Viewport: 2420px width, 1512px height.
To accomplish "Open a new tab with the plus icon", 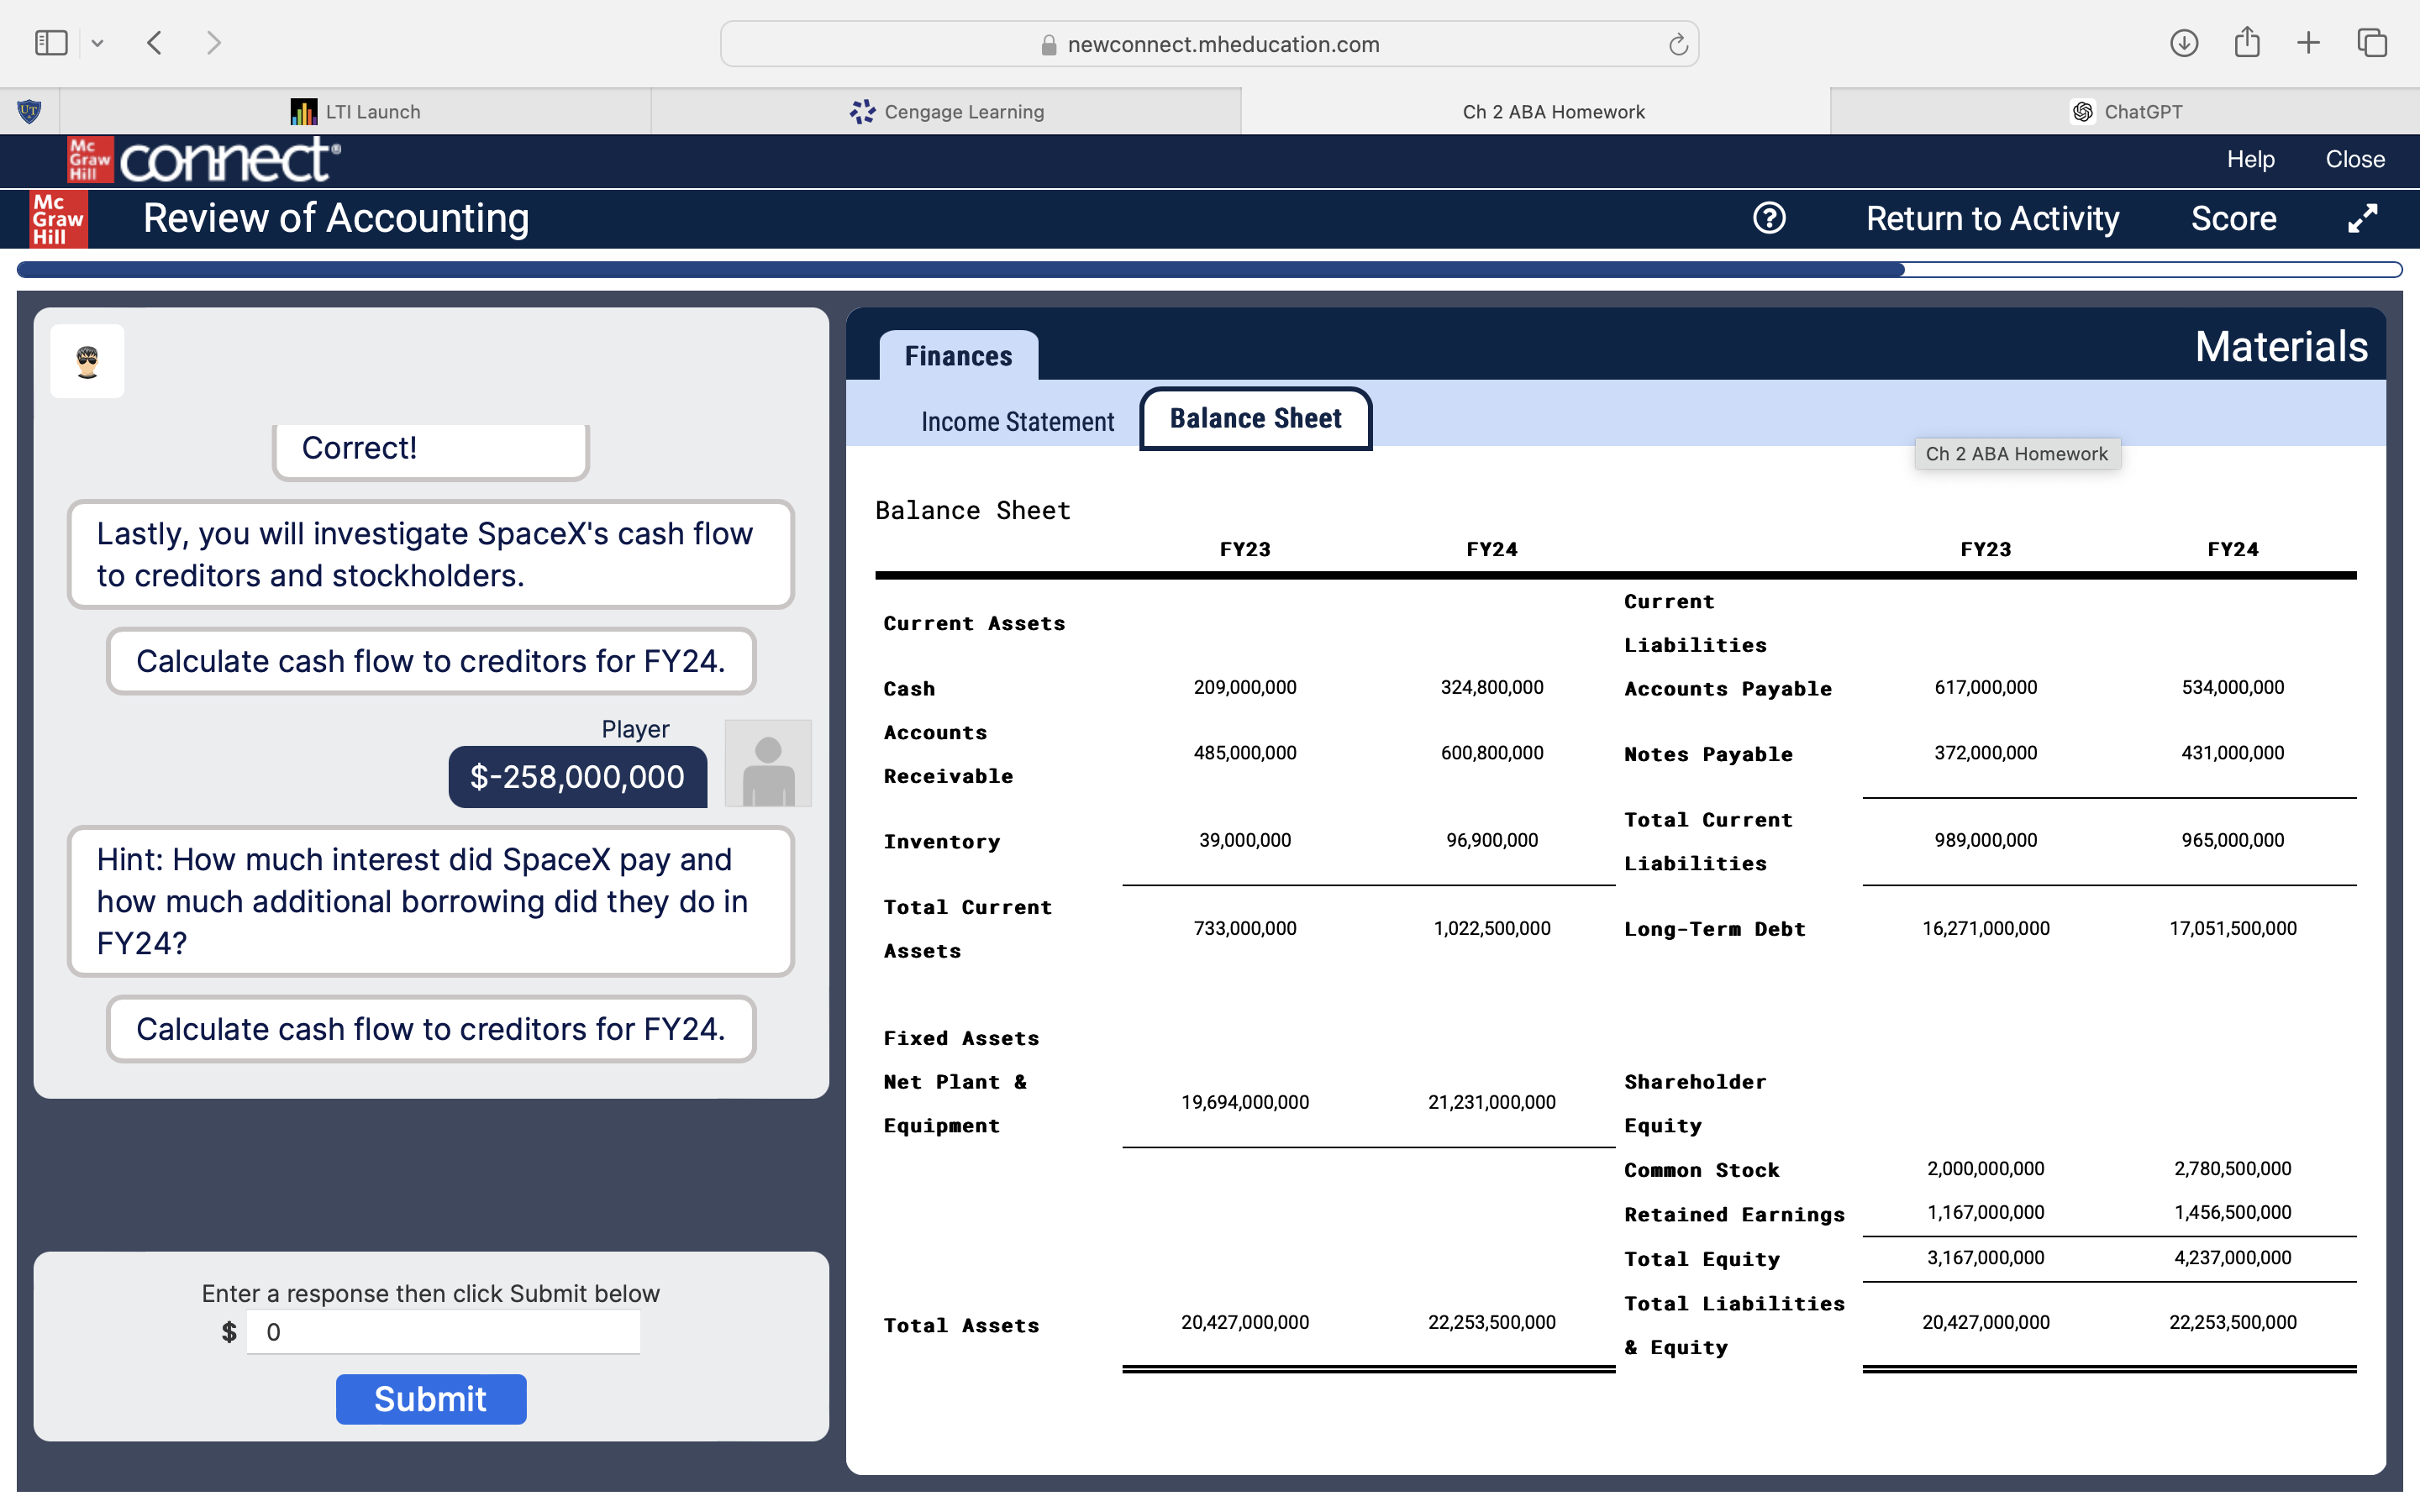I will pyautogui.click(x=2308, y=43).
